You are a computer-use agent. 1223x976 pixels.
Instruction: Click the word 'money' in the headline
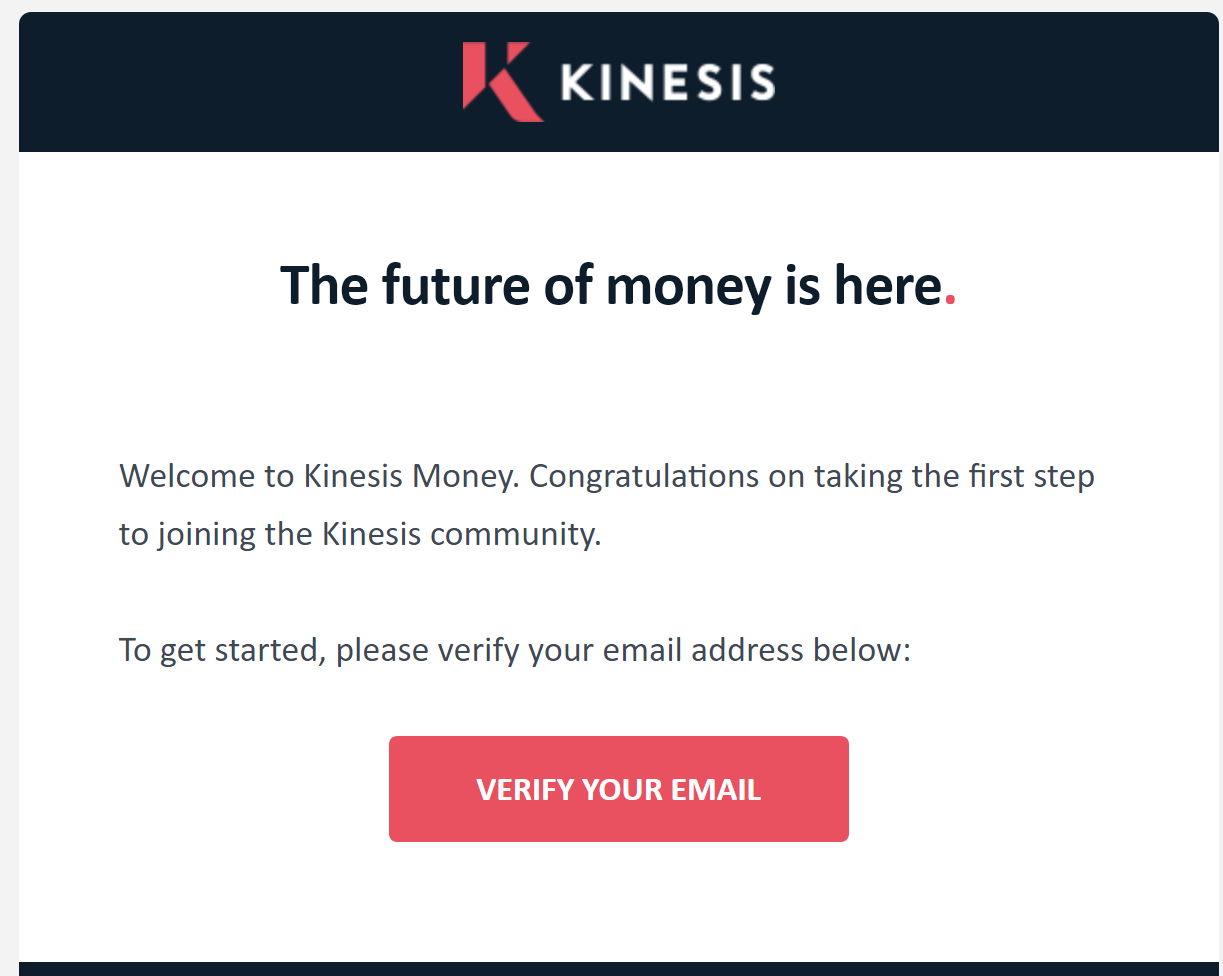point(688,286)
